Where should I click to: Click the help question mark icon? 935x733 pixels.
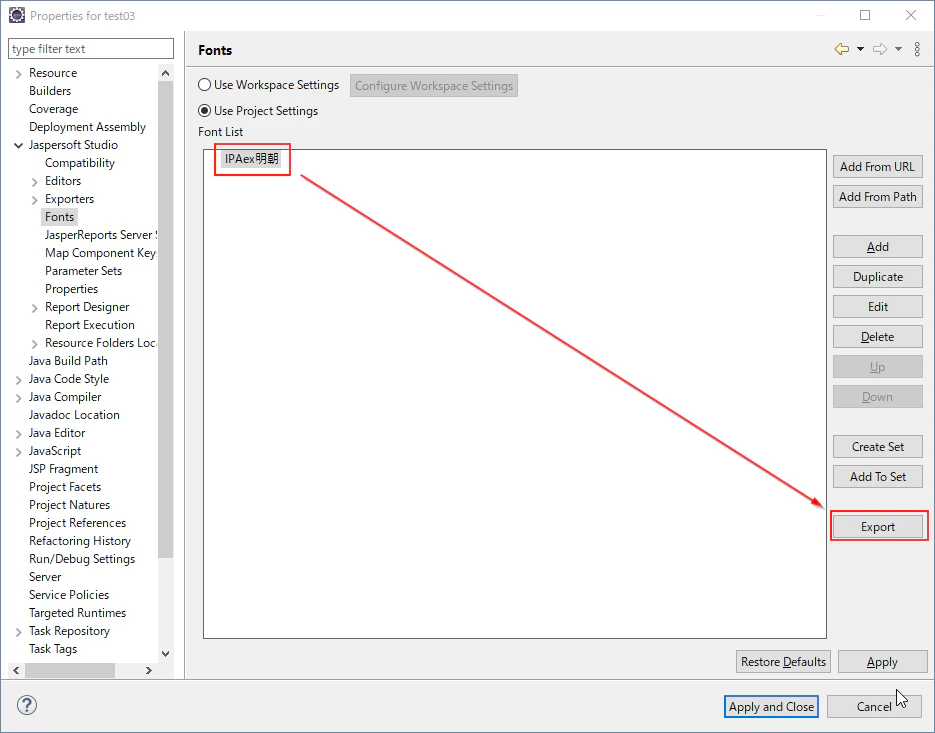pos(27,705)
